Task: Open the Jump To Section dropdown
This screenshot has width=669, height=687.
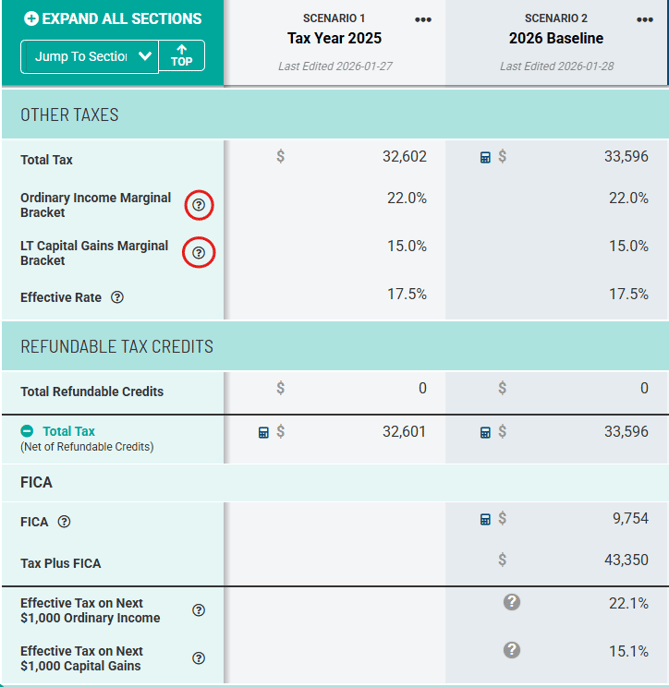Action: point(89,56)
